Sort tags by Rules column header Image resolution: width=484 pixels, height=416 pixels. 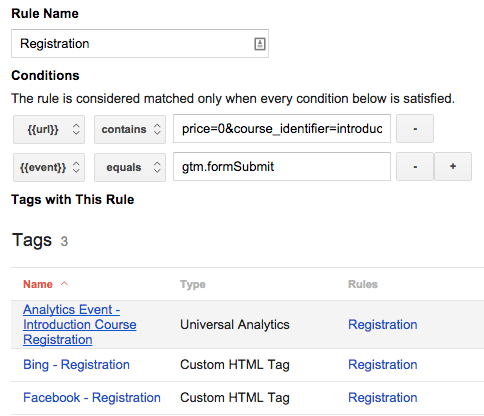click(363, 284)
